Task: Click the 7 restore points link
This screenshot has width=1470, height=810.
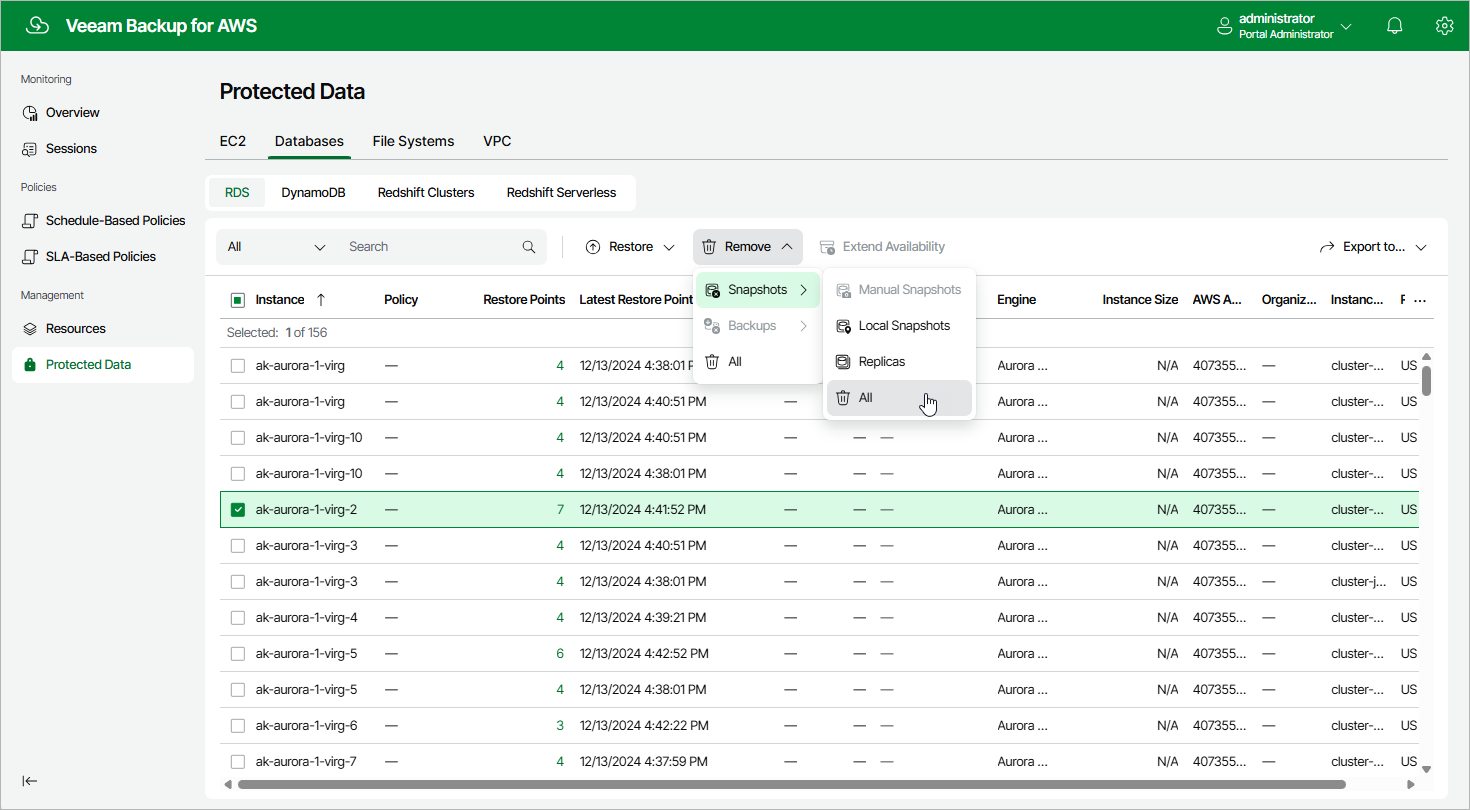Action: tap(560, 510)
